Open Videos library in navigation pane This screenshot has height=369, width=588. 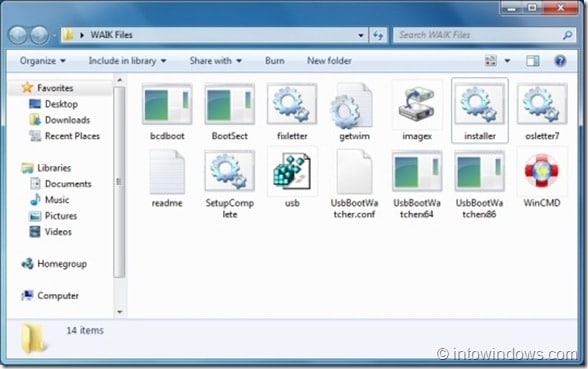[58, 232]
